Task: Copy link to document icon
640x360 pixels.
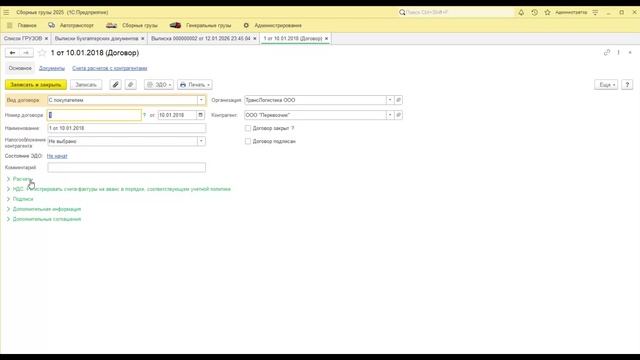Action: [x=607, y=52]
